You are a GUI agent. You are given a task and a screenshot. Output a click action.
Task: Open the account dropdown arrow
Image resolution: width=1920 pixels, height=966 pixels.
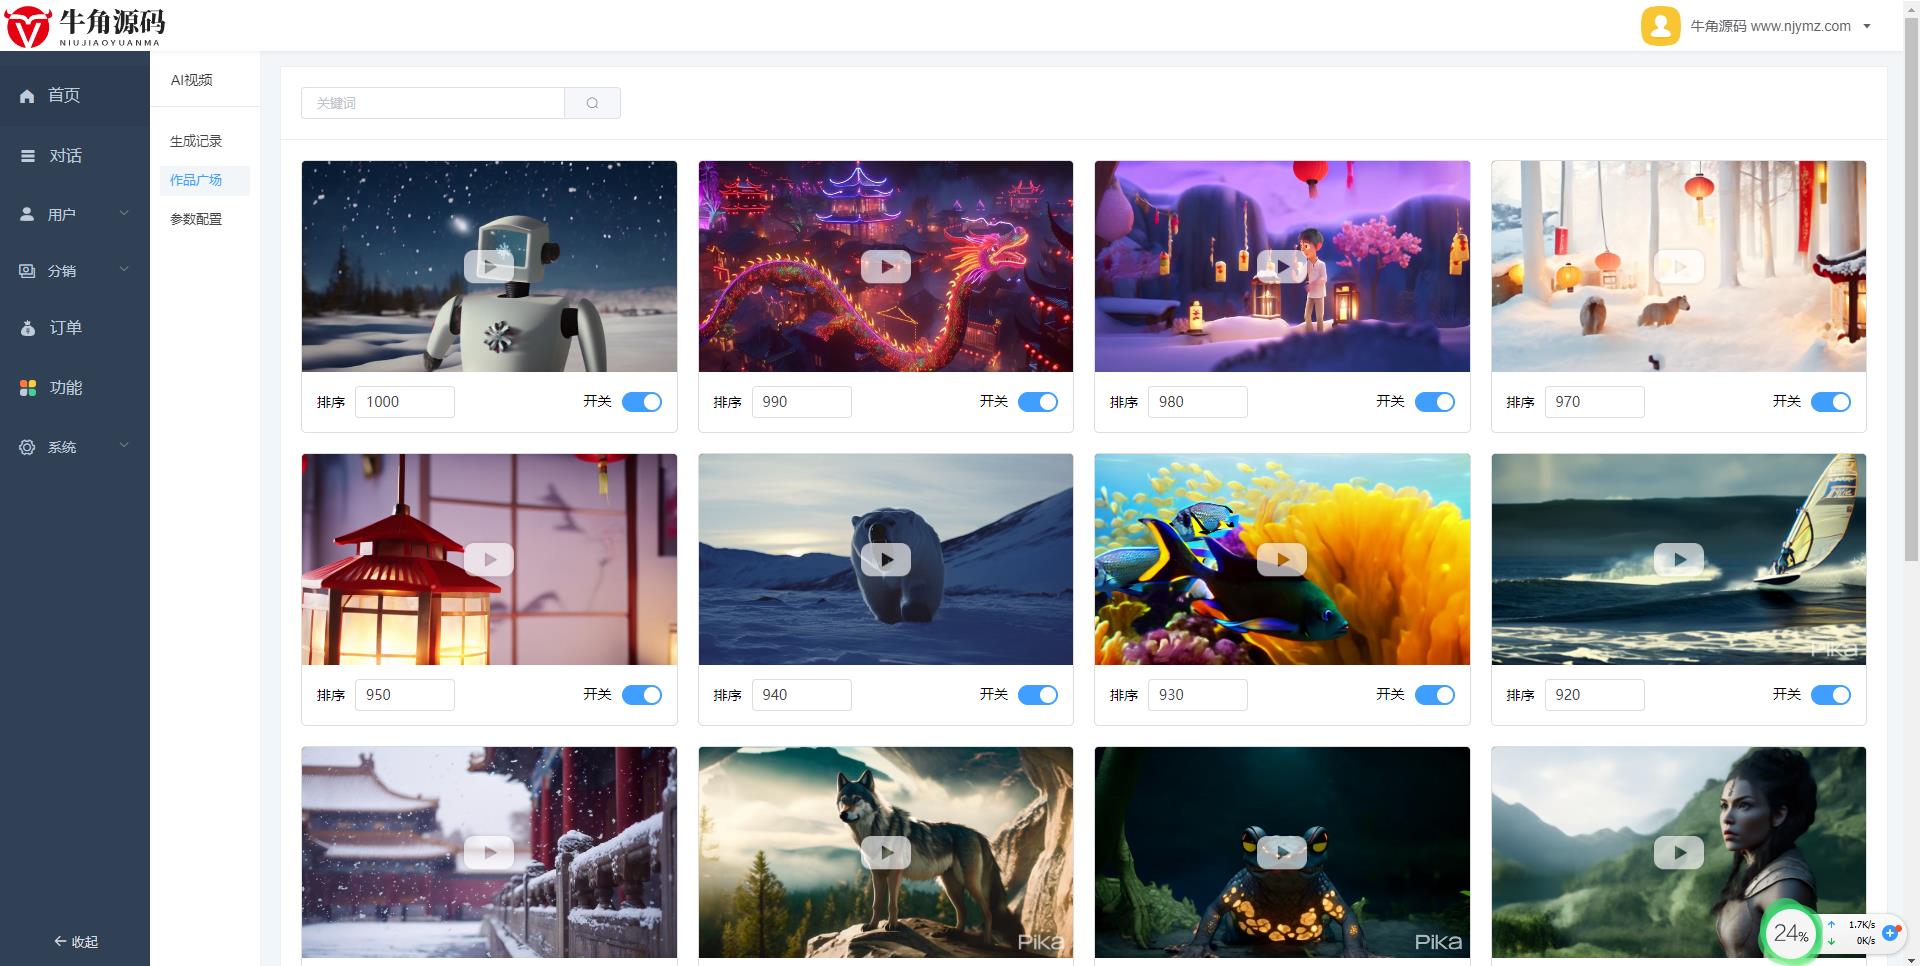pyautogui.click(x=1867, y=27)
